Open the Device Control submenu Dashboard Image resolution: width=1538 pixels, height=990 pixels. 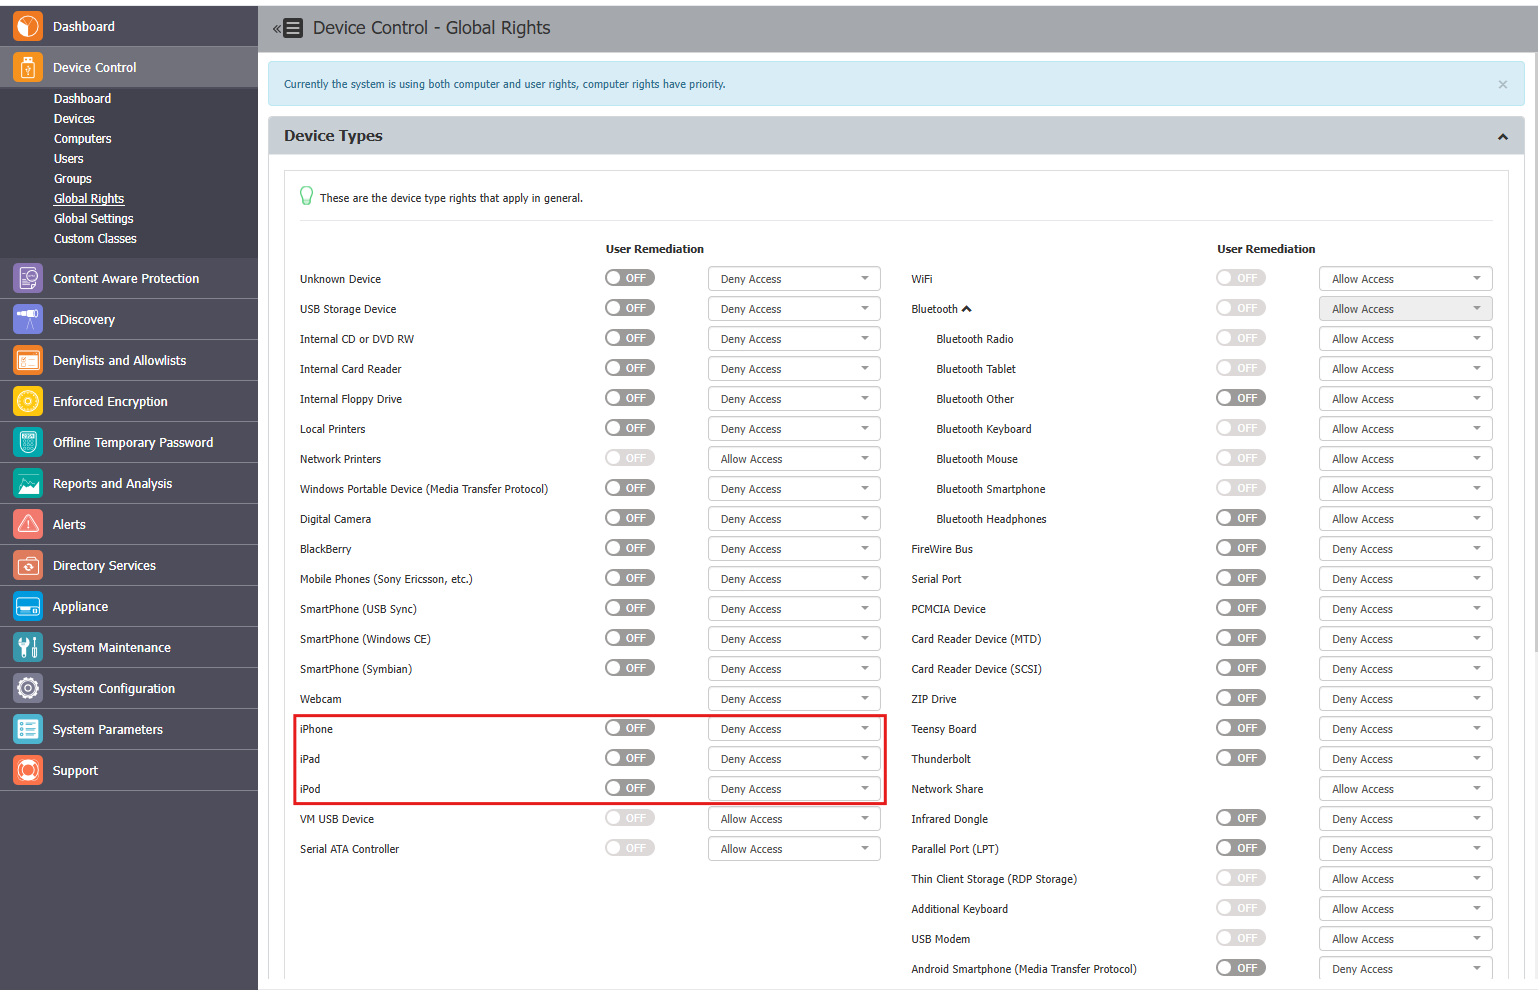tap(82, 98)
